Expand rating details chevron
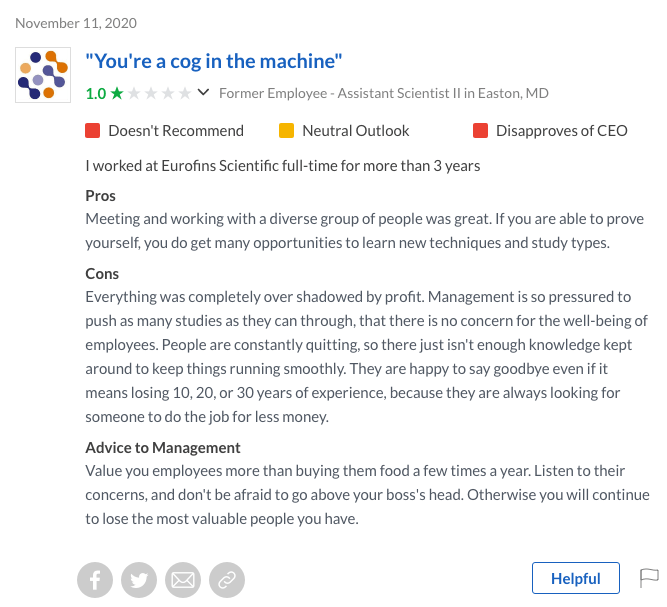The height and width of the screenshot is (607, 667). click(x=204, y=93)
